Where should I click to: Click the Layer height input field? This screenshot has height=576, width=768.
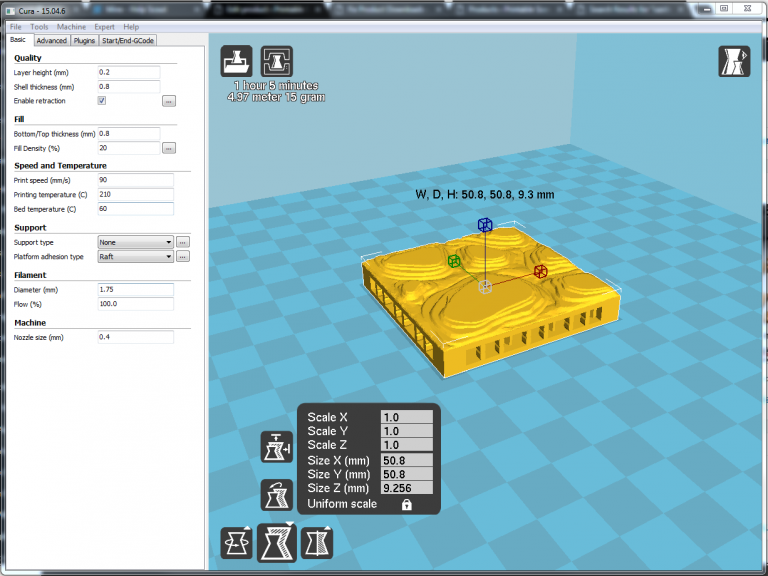click(128, 73)
